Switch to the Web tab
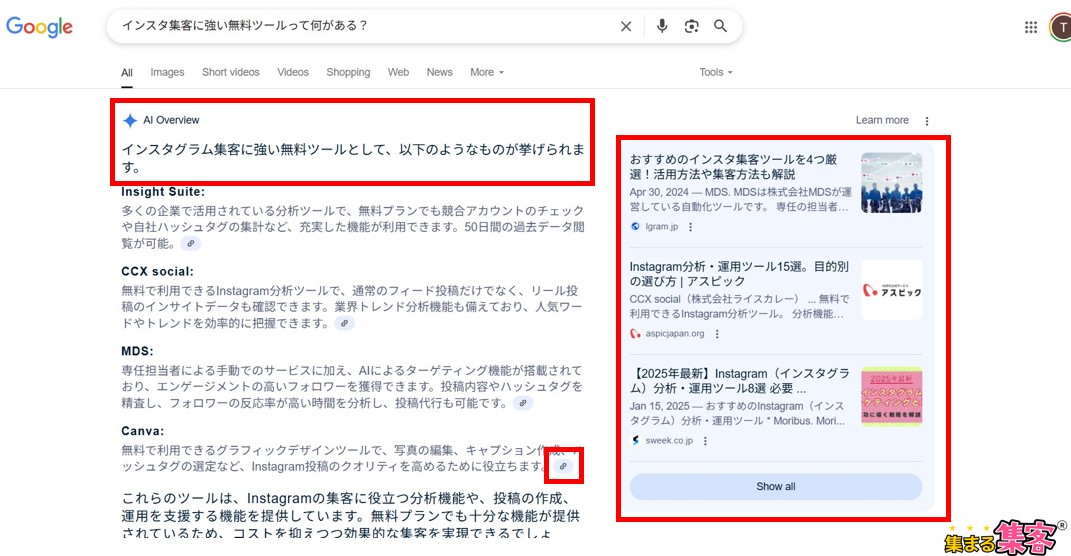1071x556 pixels. pos(398,72)
